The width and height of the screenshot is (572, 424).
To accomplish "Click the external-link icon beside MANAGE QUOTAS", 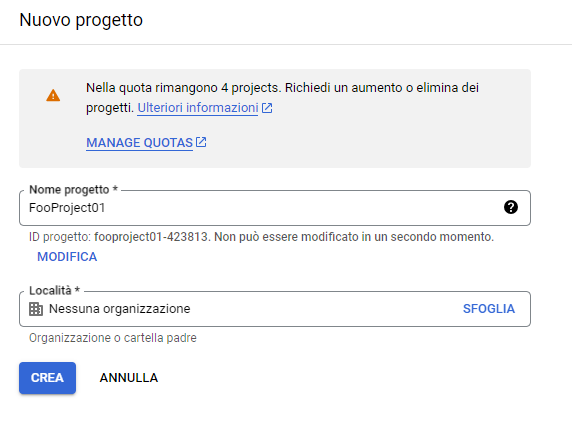I will pos(201,142).
